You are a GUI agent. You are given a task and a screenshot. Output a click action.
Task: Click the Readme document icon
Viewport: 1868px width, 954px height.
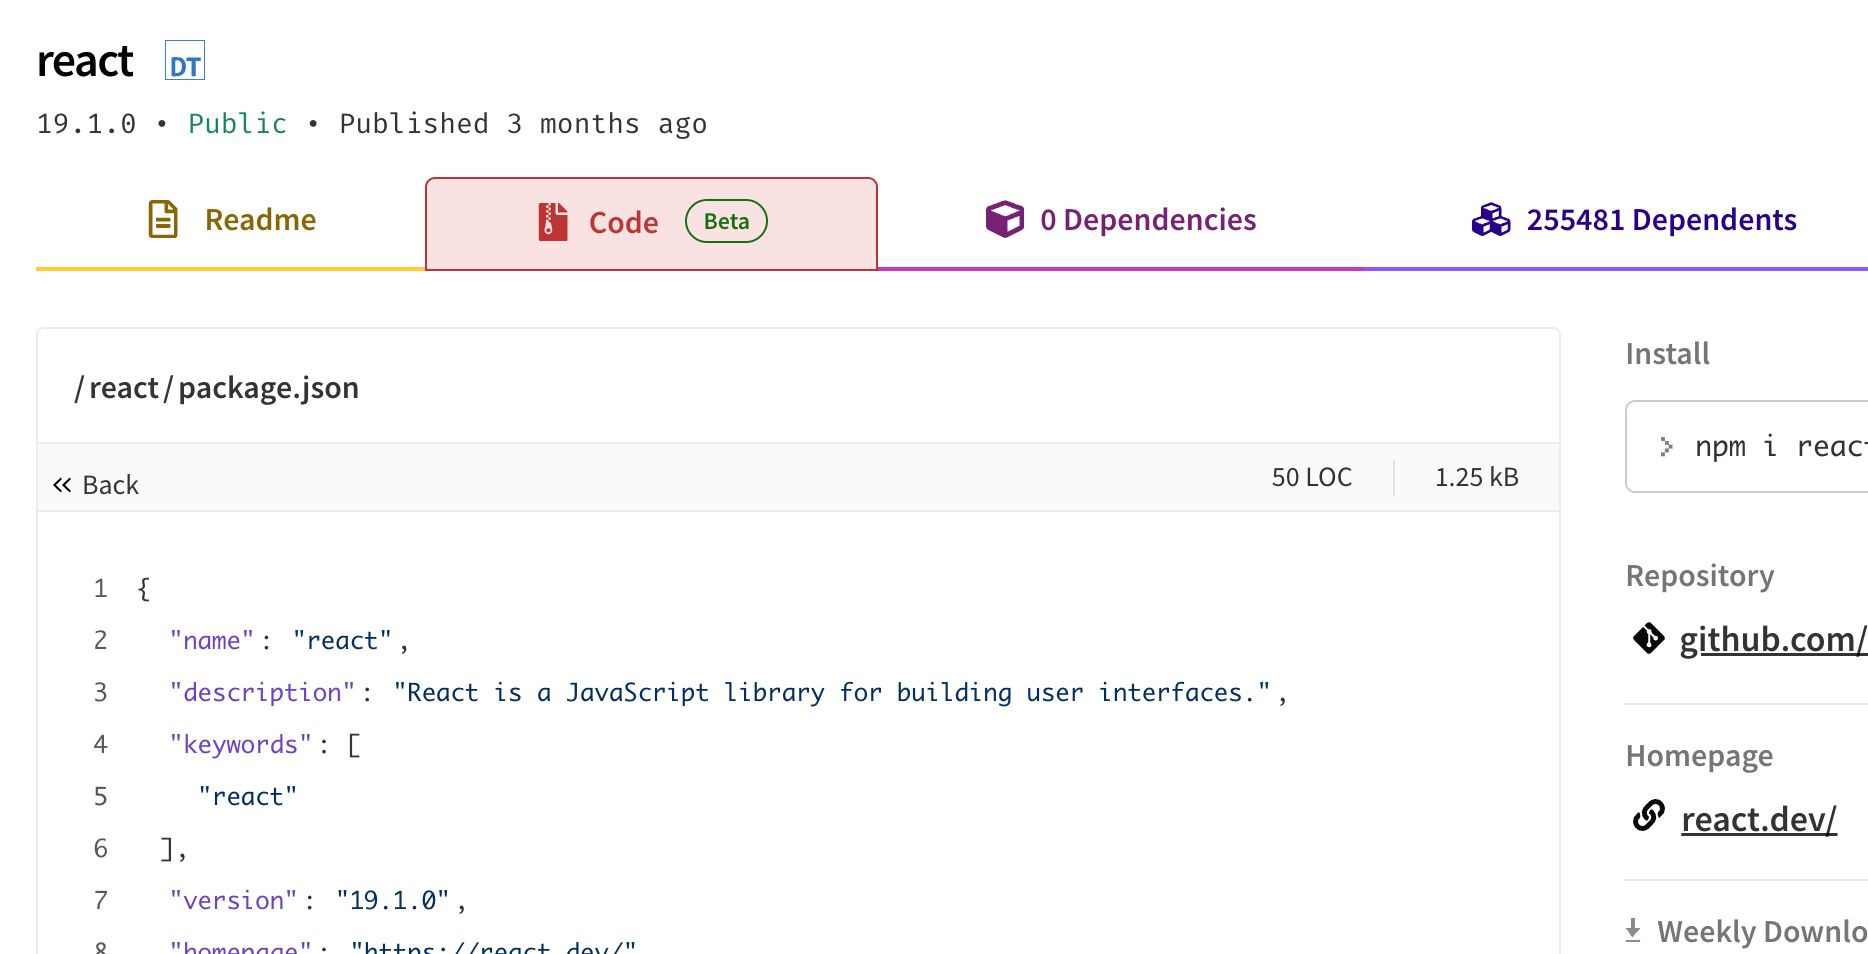pyautogui.click(x=163, y=220)
